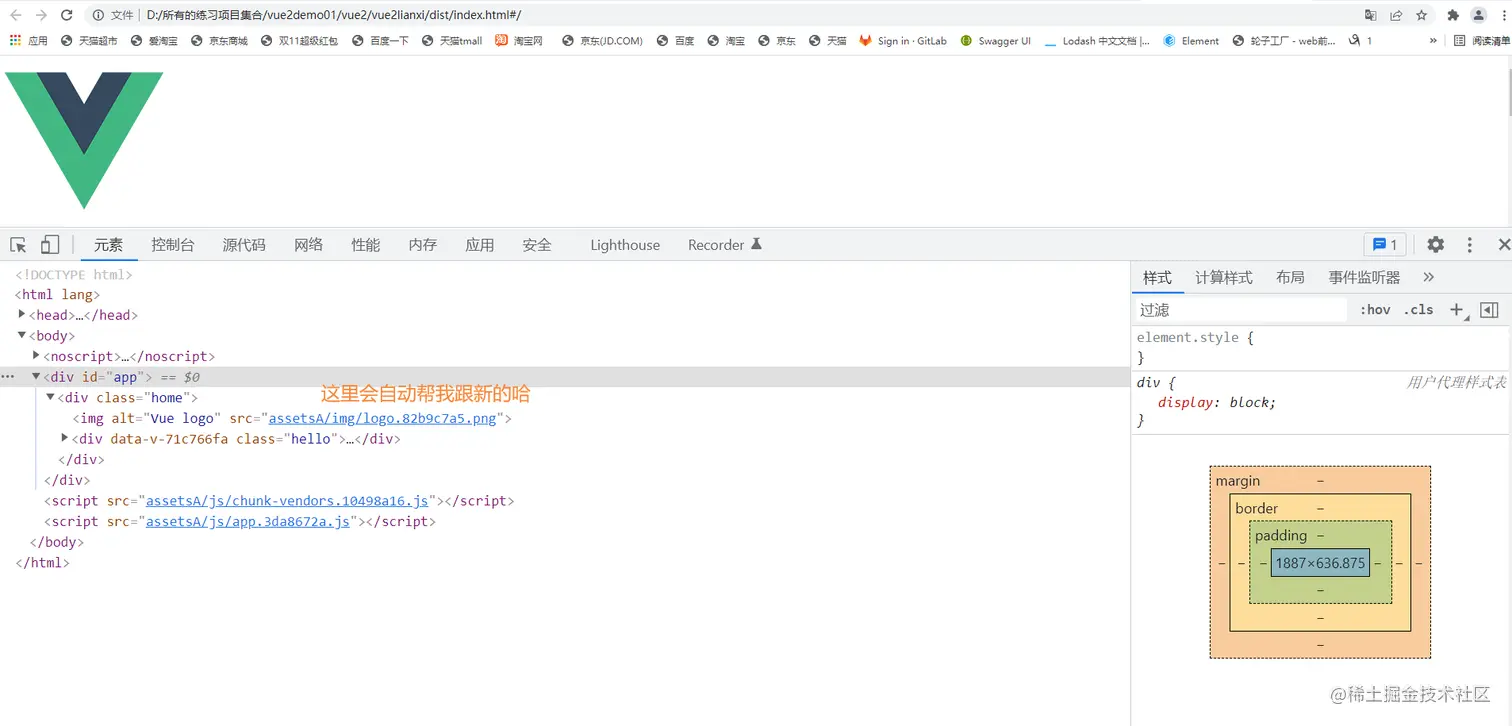Open the 阅读清单 reading list
Screen dimensions: 1512x726
[x=1482, y=41]
